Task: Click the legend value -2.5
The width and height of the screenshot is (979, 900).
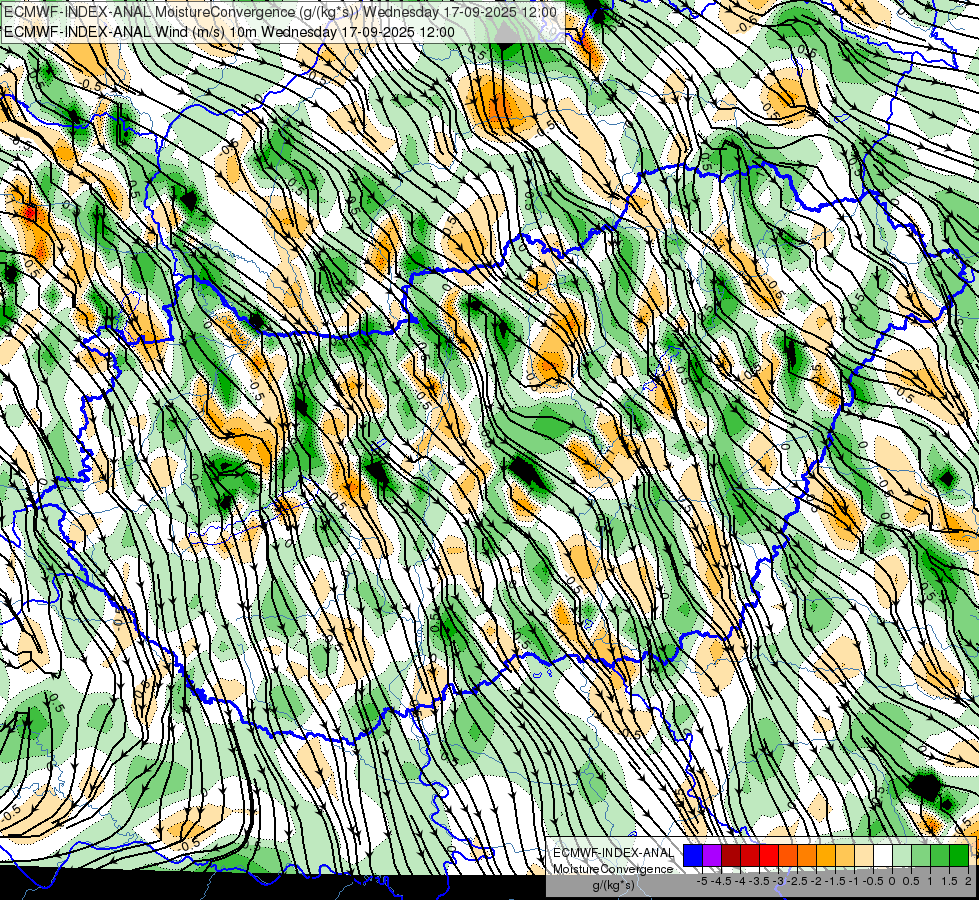Action: coord(797,881)
